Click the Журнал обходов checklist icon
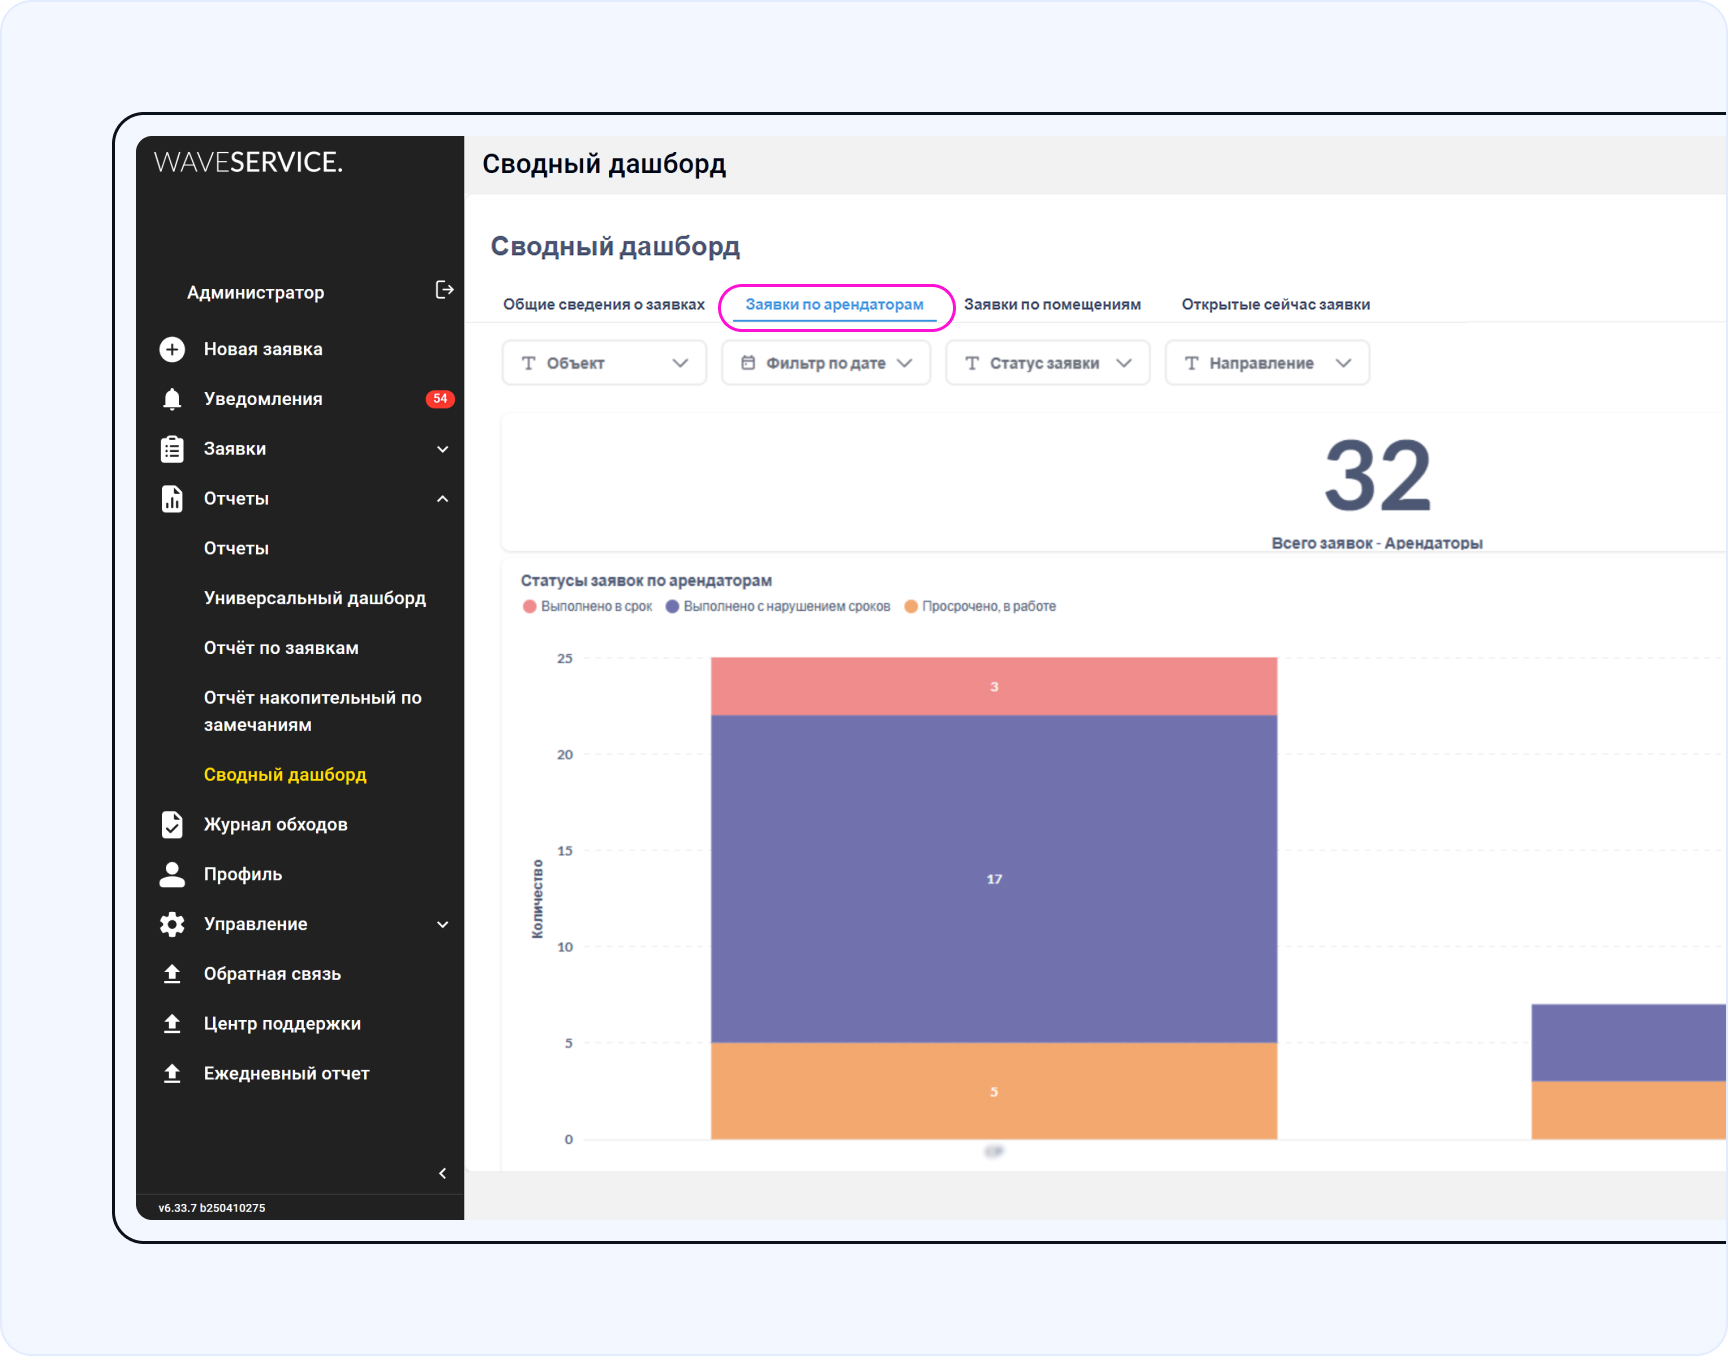The height and width of the screenshot is (1356, 1728). tap(172, 824)
